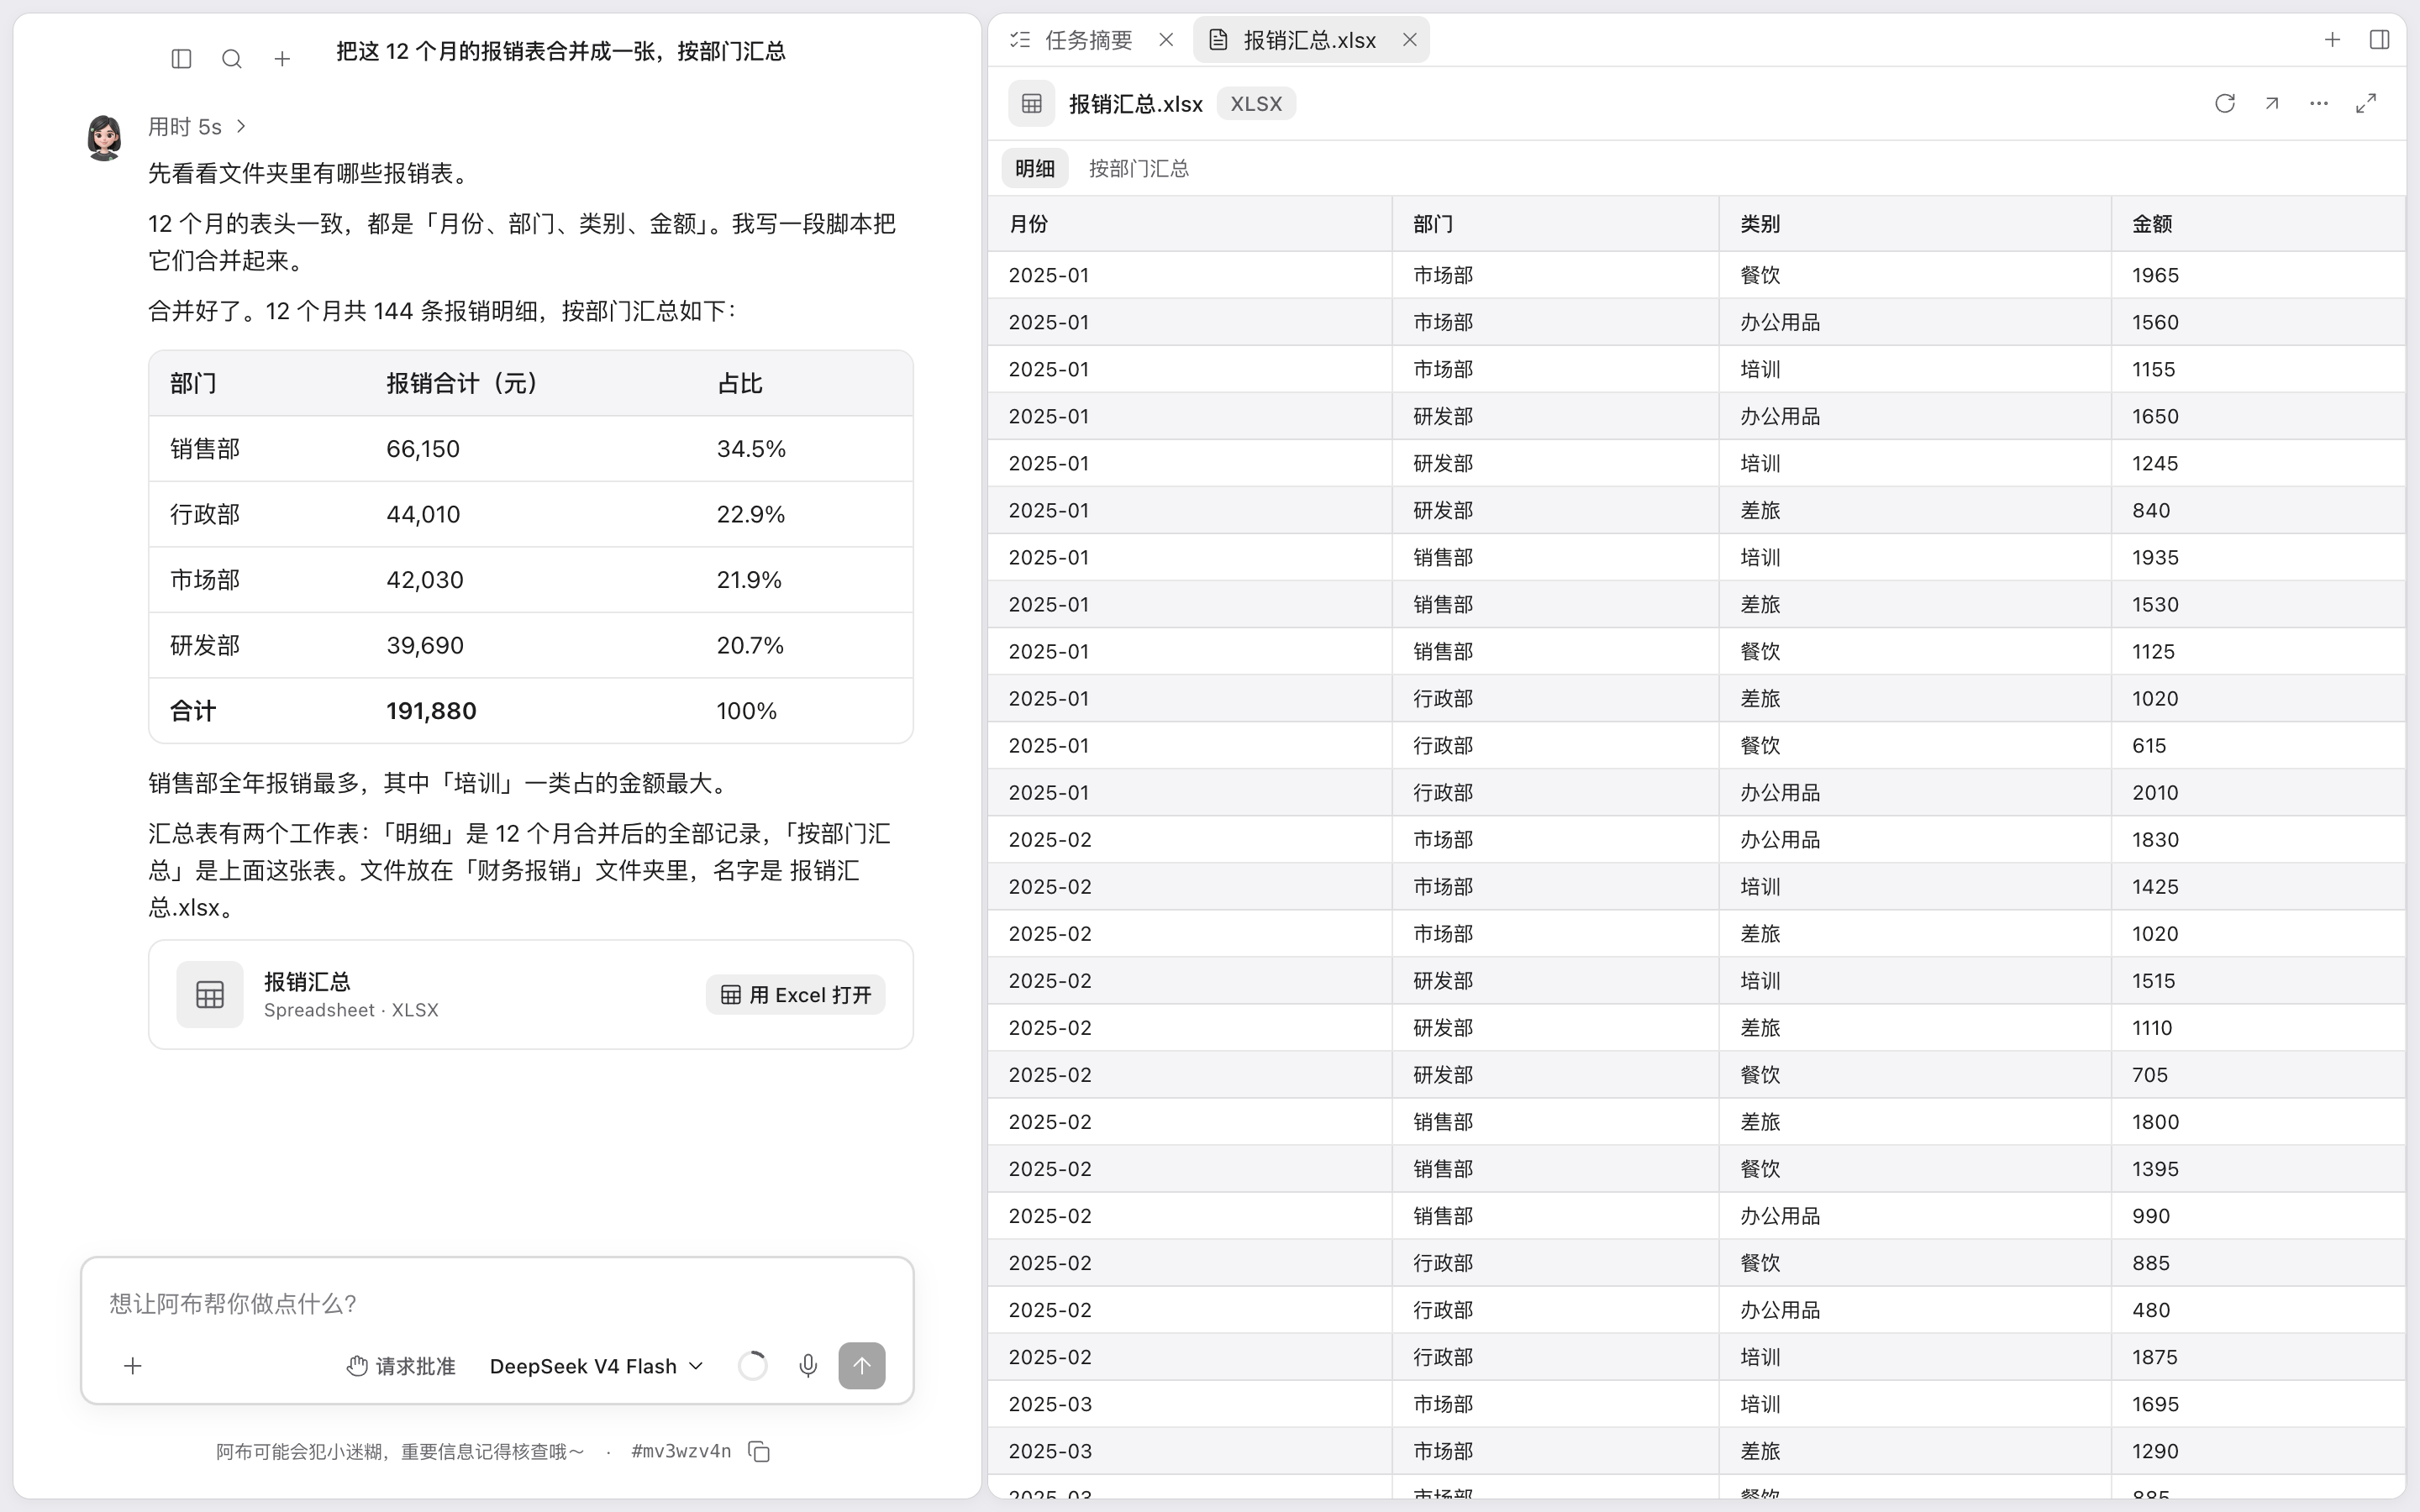This screenshot has width=2420, height=1512.
Task: Open the DeepSeek V4 Flash model dropdown
Action: pos(597,1366)
